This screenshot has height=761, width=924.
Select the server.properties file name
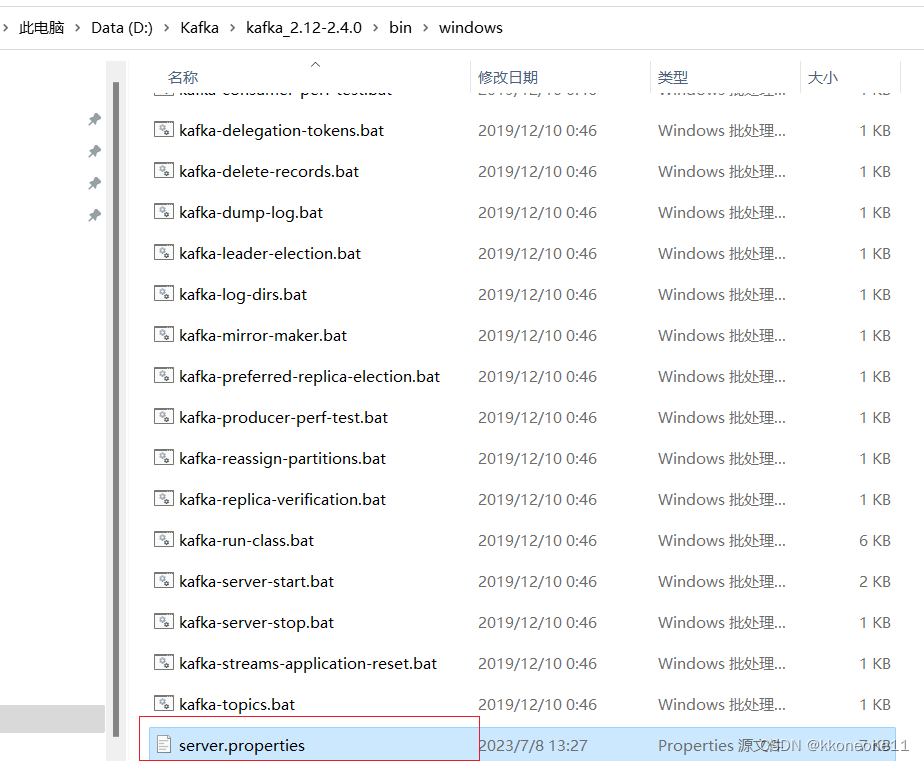coord(242,745)
